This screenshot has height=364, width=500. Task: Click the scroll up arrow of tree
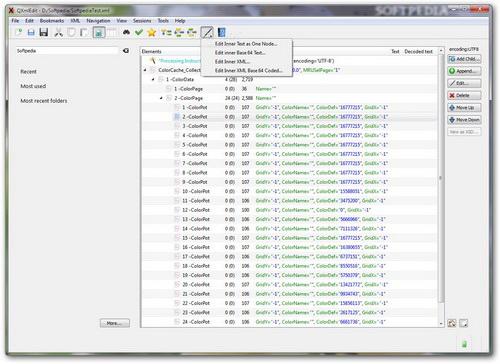point(441,51)
